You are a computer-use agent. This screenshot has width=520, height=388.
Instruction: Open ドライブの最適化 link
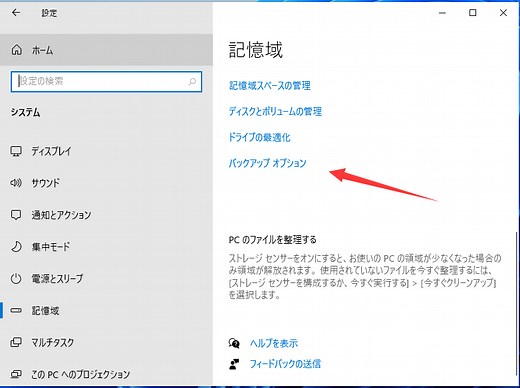pyautogui.click(x=259, y=137)
